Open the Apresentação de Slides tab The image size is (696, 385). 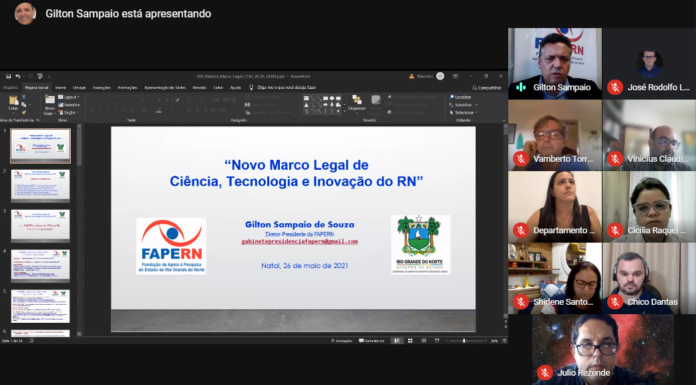click(x=165, y=88)
